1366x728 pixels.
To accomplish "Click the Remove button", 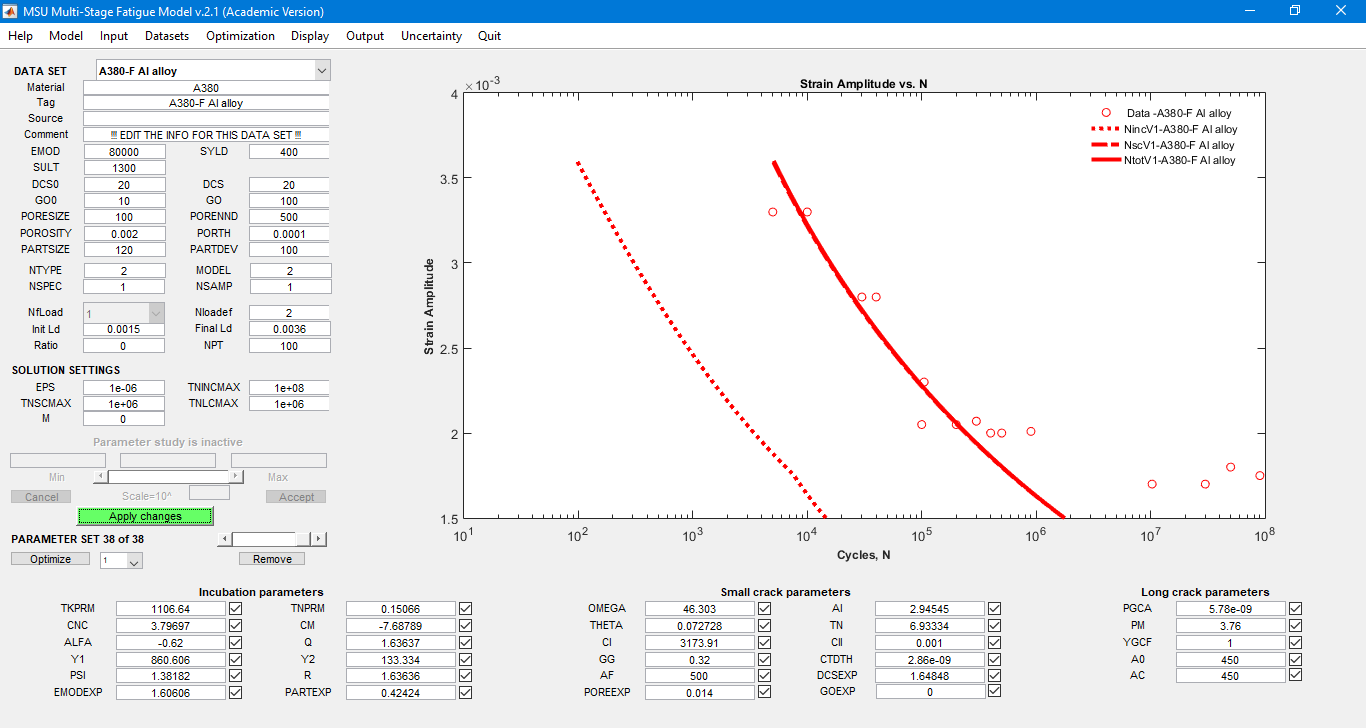I will click(272, 559).
